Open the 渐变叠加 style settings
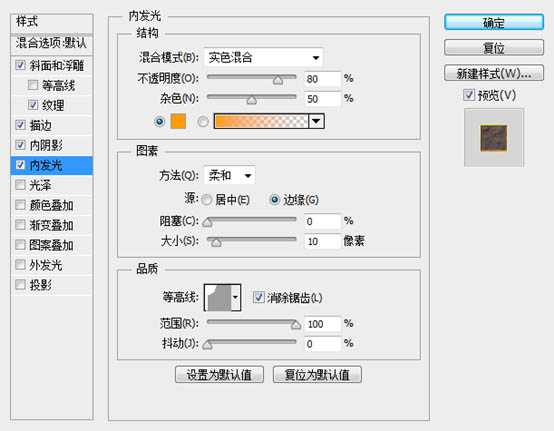The height and width of the screenshot is (431, 554). click(52, 225)
